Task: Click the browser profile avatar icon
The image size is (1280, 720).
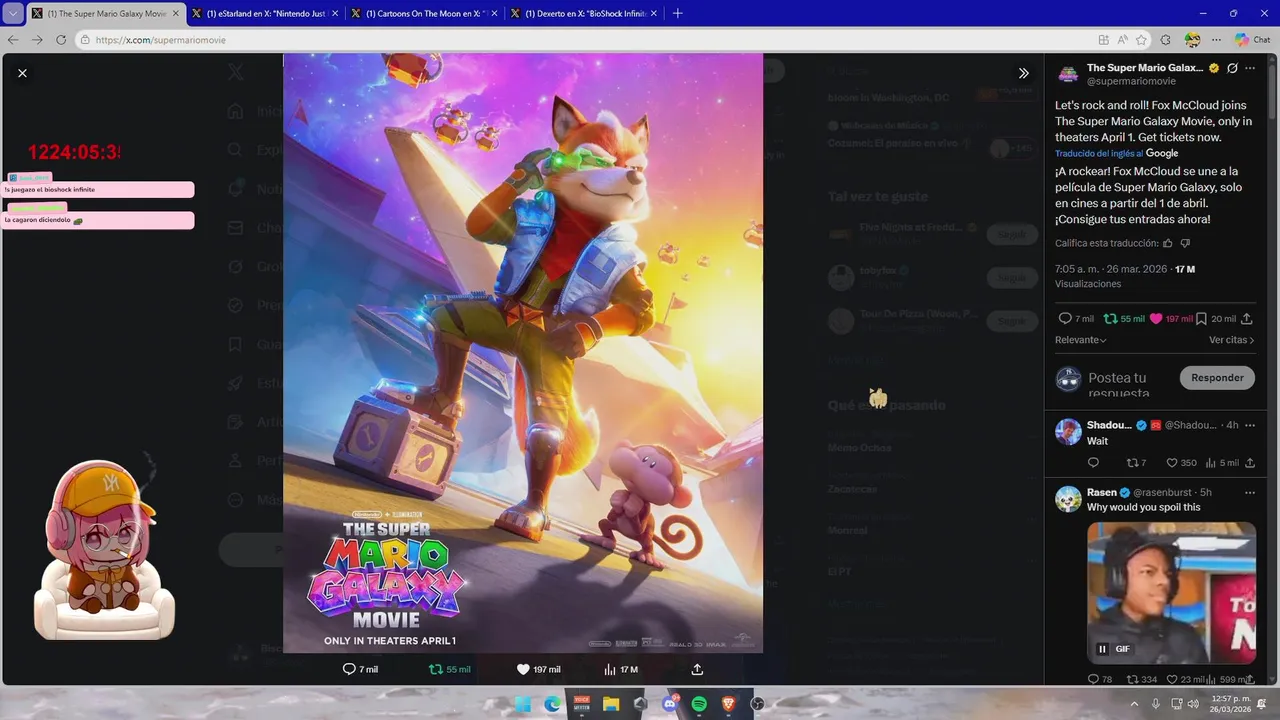Action: (x=1192, y=40)
